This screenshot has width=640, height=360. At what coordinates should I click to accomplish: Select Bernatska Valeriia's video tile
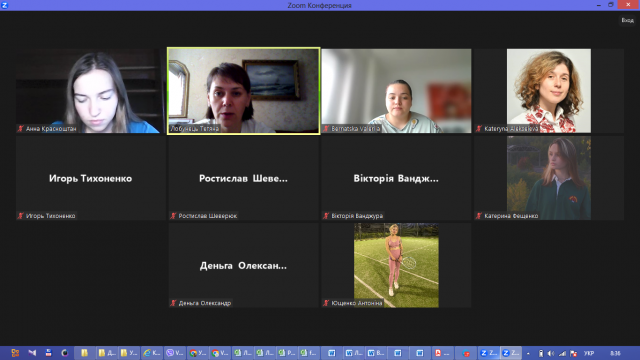[x=396, y=91]
